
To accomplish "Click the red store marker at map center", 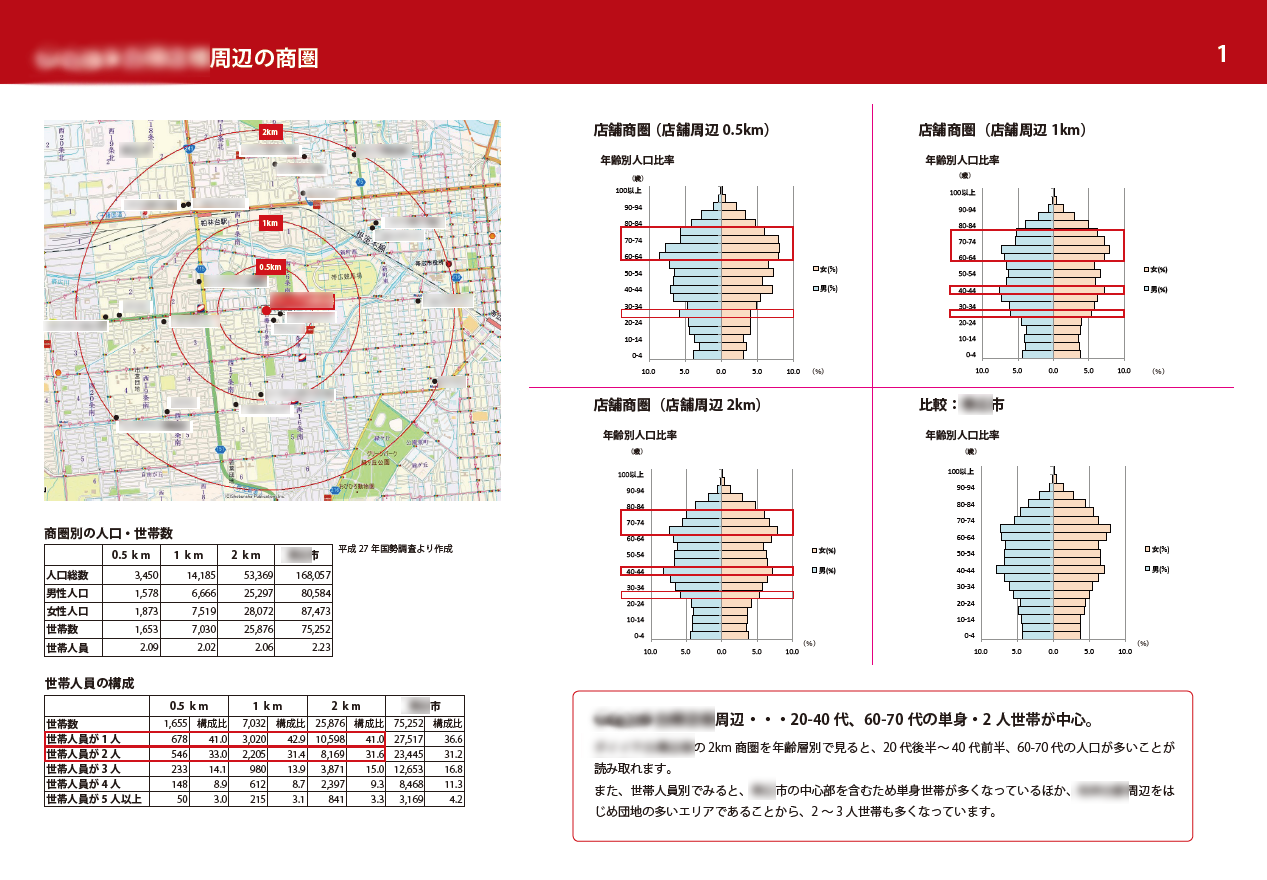I will (x=265, y=311).
